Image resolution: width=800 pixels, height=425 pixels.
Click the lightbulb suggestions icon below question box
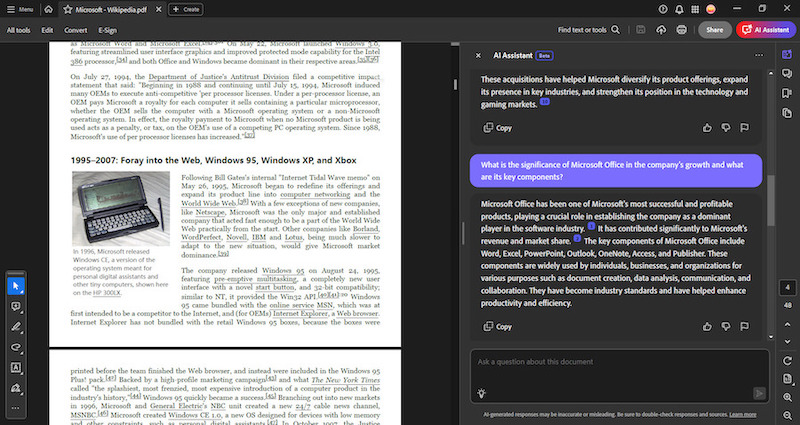(x=482, y=393)
